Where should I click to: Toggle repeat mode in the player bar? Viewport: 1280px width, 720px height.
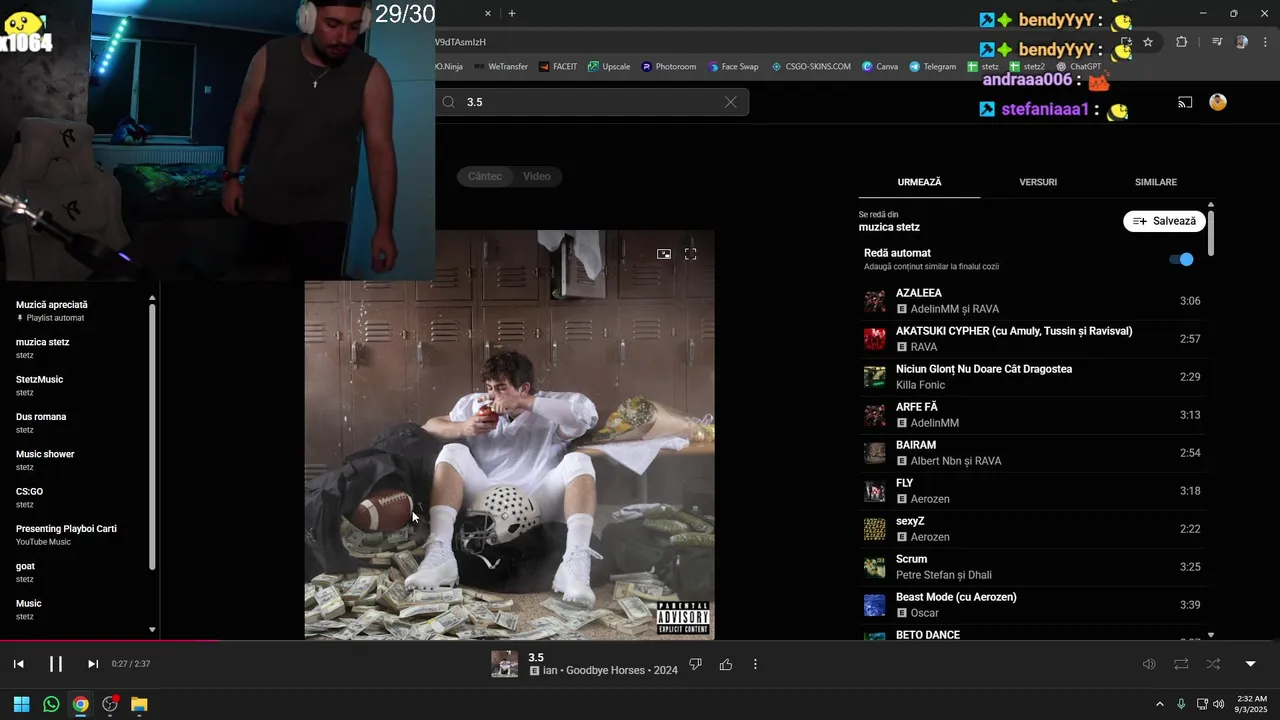click(x=1181, y=664)
